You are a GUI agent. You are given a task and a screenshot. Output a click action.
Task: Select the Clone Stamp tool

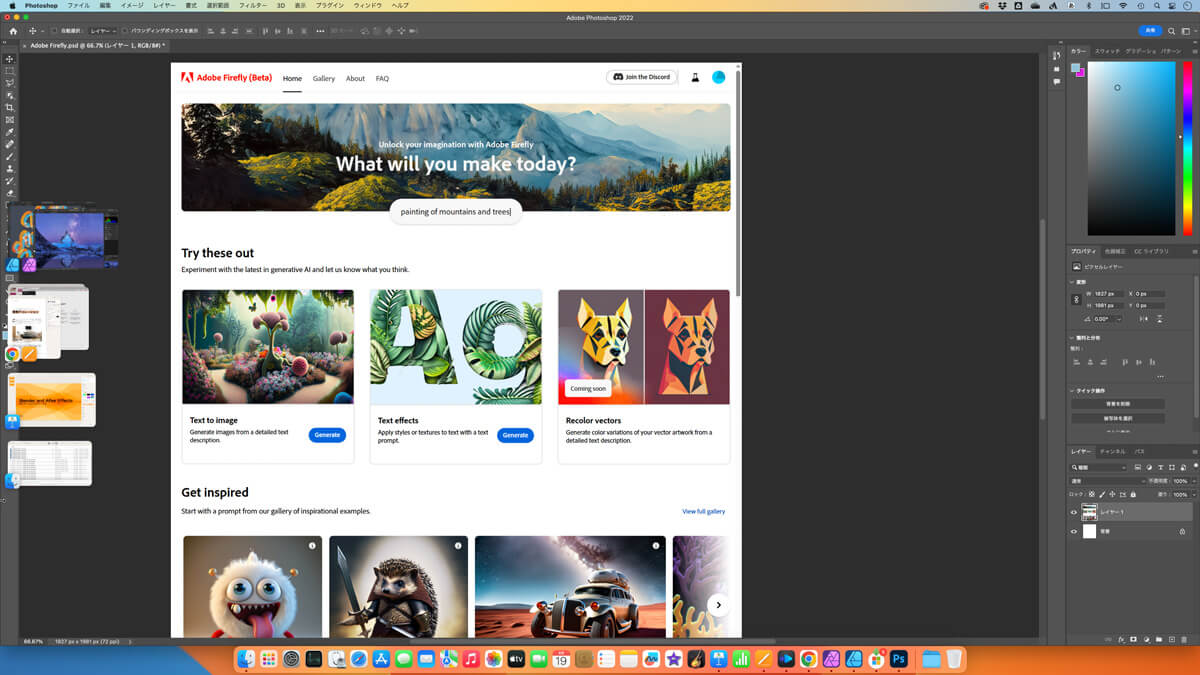pyautogui.click(x=10, y=168)
